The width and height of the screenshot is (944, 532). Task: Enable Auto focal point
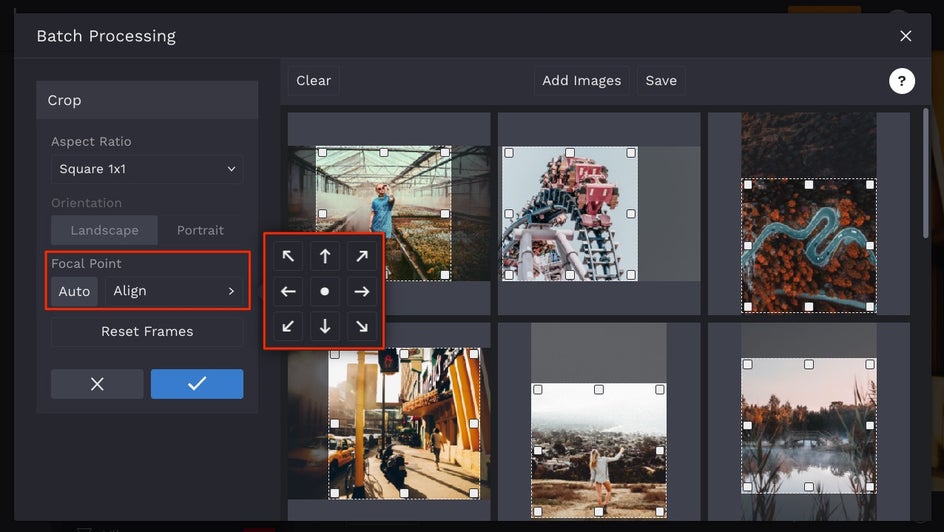click(x=74, y=291)
